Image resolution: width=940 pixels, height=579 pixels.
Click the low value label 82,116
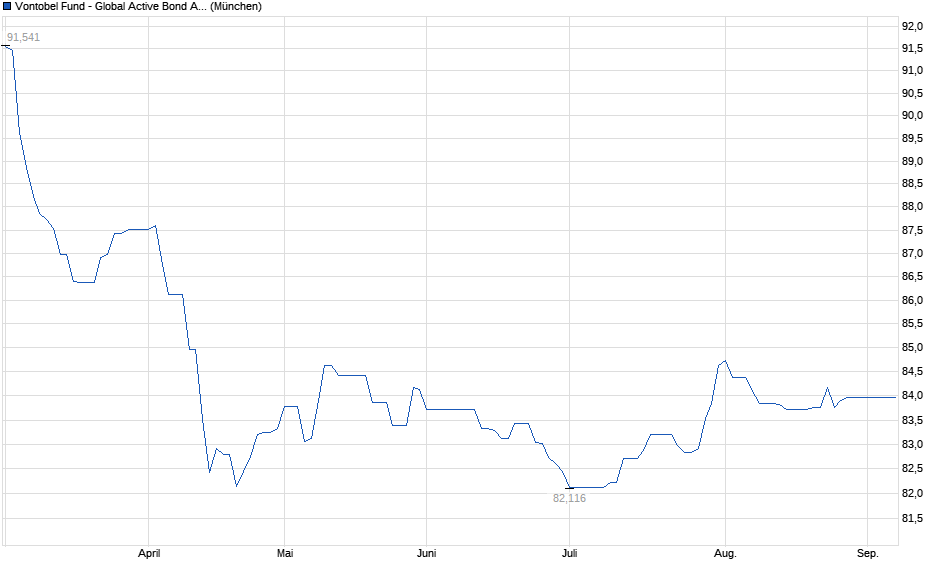coord(569,498)
